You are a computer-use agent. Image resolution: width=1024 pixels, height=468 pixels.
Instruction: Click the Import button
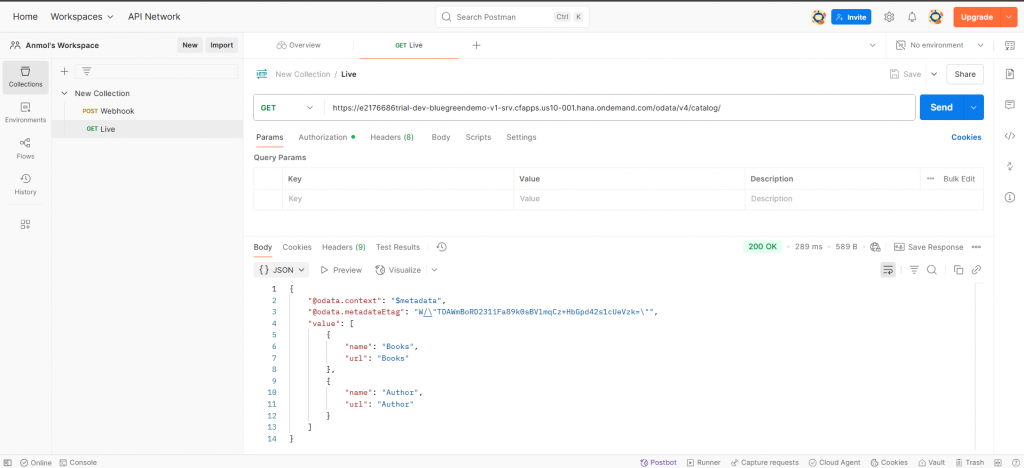(x=221, y=45)
